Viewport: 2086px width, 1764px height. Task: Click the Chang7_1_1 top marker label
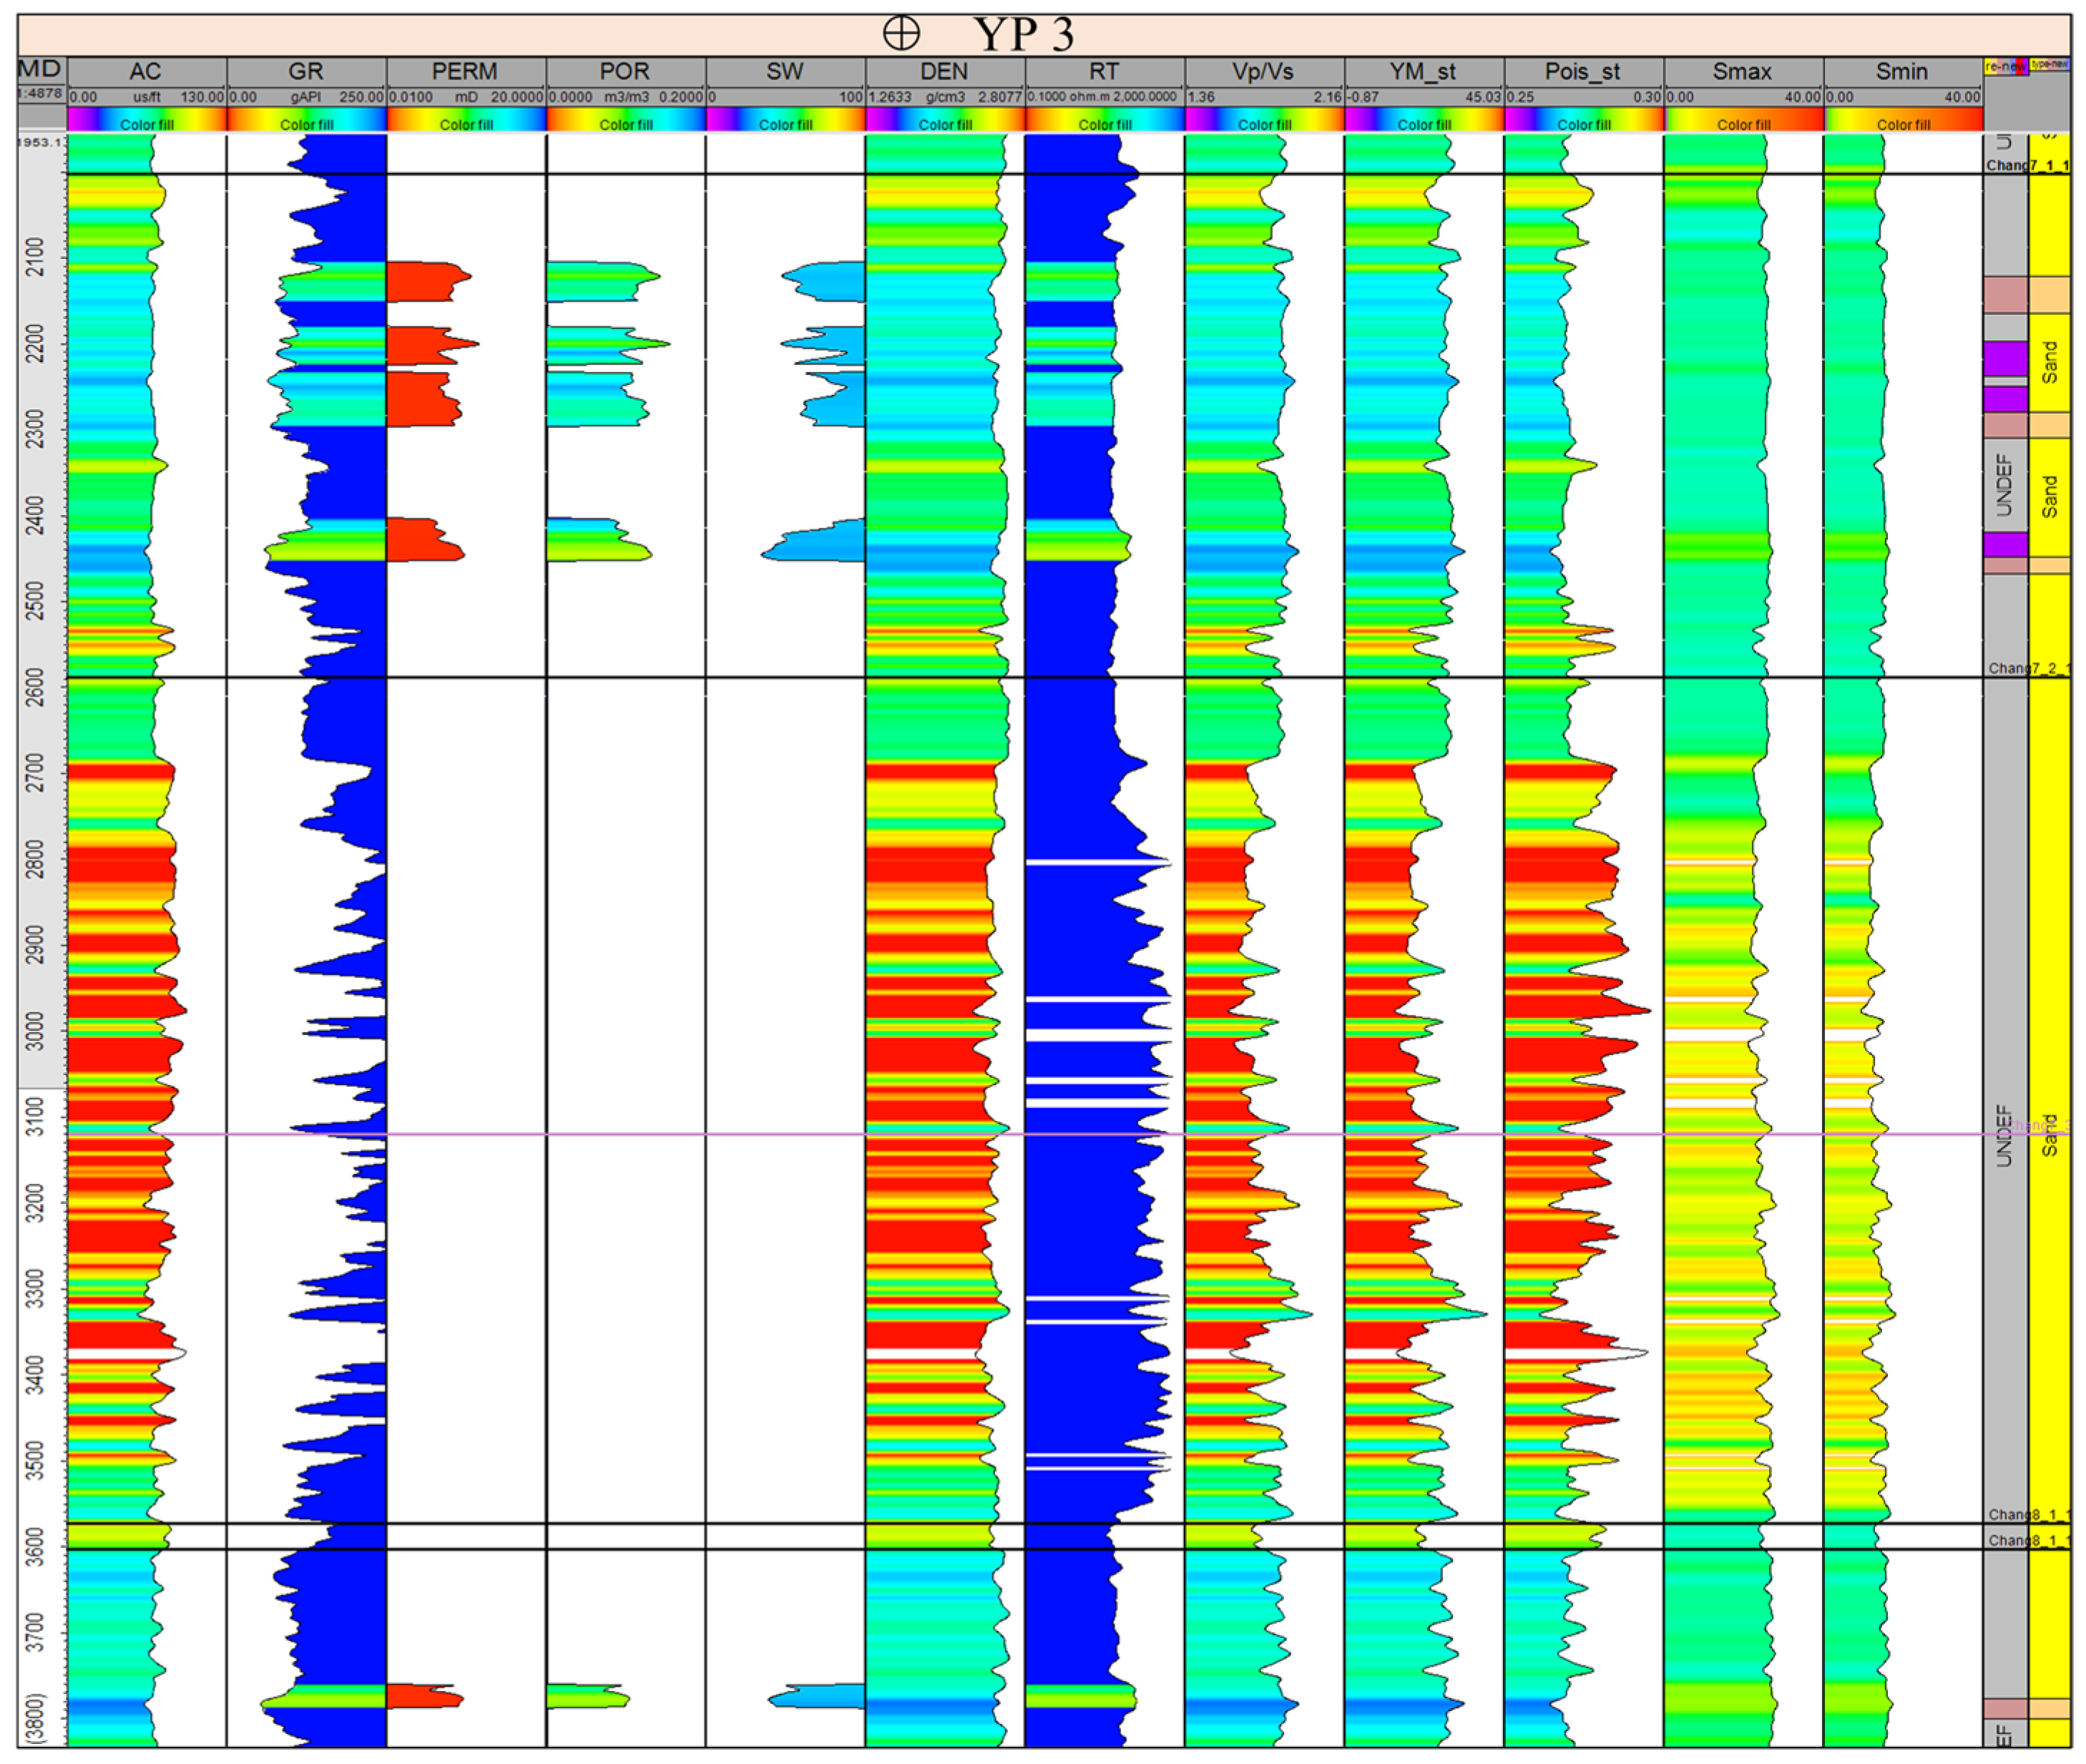(2026, 165)
